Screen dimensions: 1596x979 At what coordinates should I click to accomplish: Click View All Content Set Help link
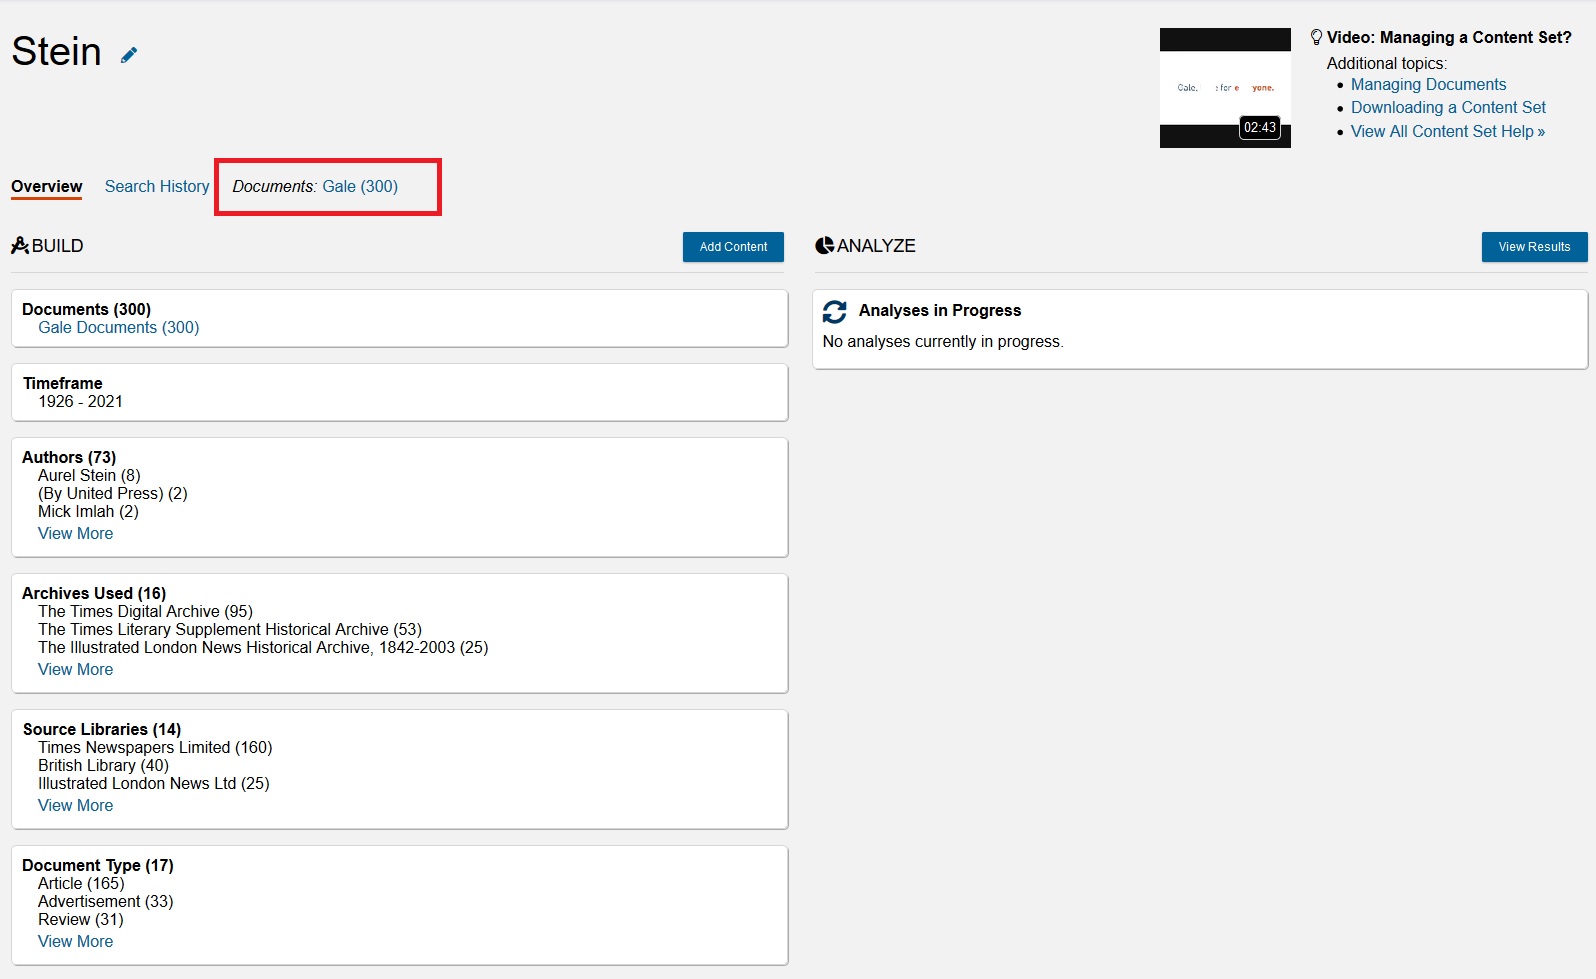[1447, 131]
